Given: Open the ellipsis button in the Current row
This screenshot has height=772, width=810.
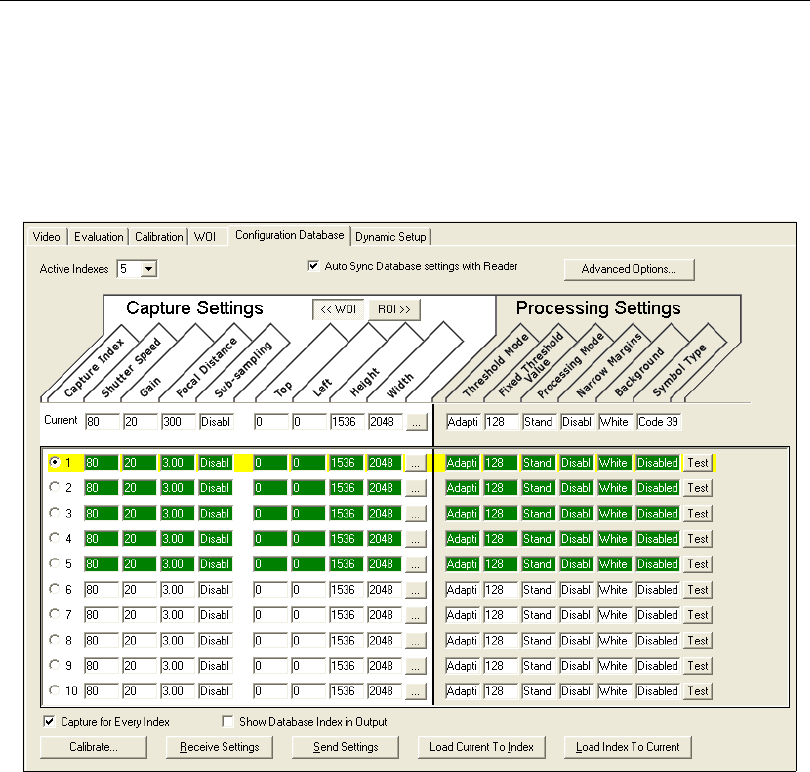Looking at the screenshot, I should (416, 422).
